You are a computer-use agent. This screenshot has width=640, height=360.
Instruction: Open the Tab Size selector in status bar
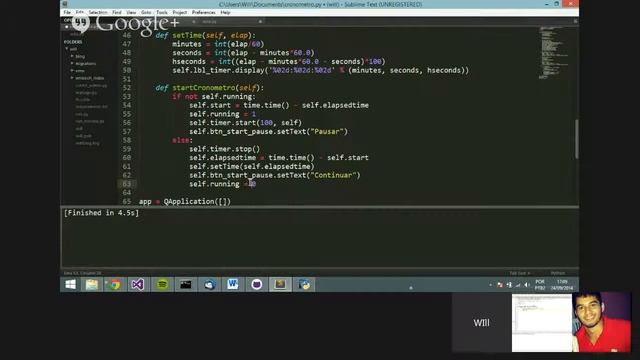(519, 273)
